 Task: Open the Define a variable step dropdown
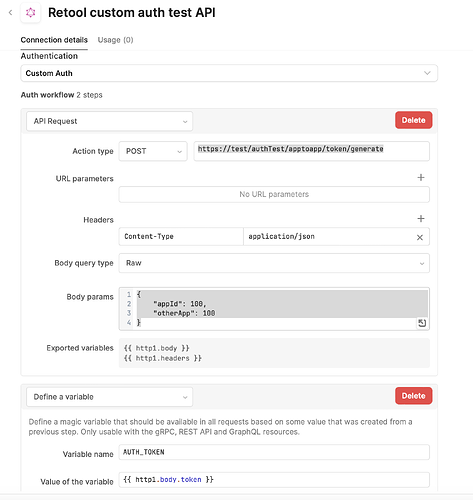click(109, 397)
